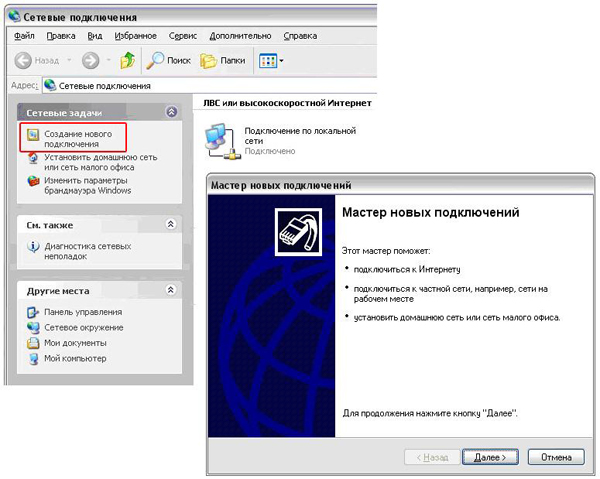Open the Дополнительно menu
The height and width of the screenshot is (479, 600).
coord(240,36)
